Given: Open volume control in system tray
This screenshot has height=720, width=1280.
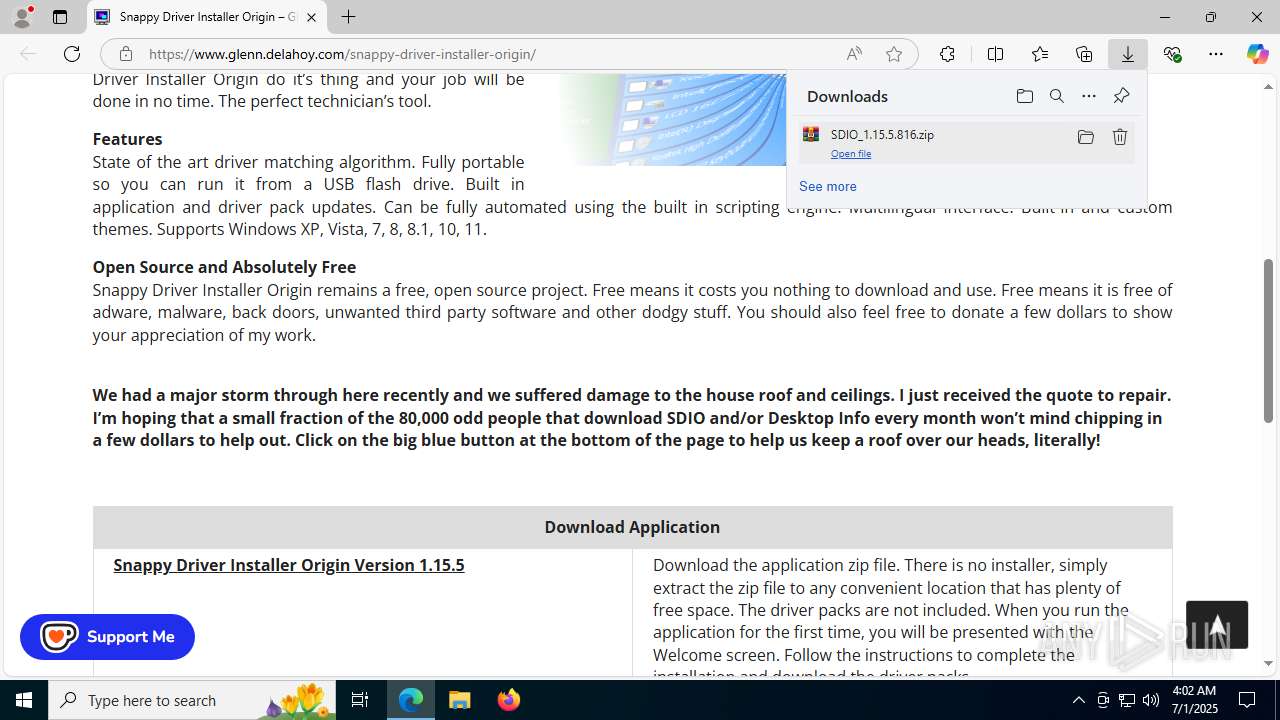Looking at the screenshot, I should point(1151,700).
